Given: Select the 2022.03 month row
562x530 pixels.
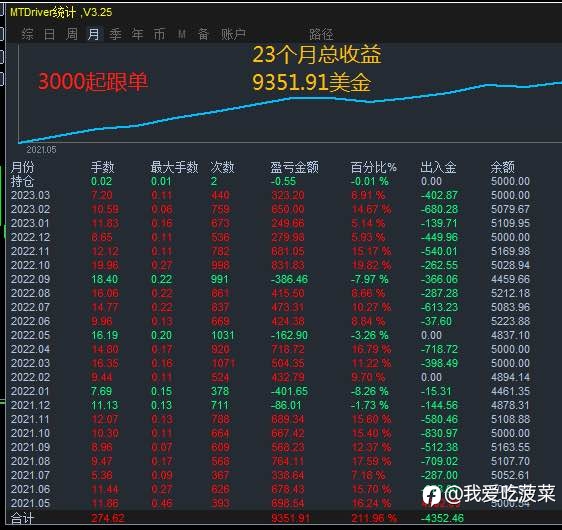Looking at the screenshot, I should (271, 363).
